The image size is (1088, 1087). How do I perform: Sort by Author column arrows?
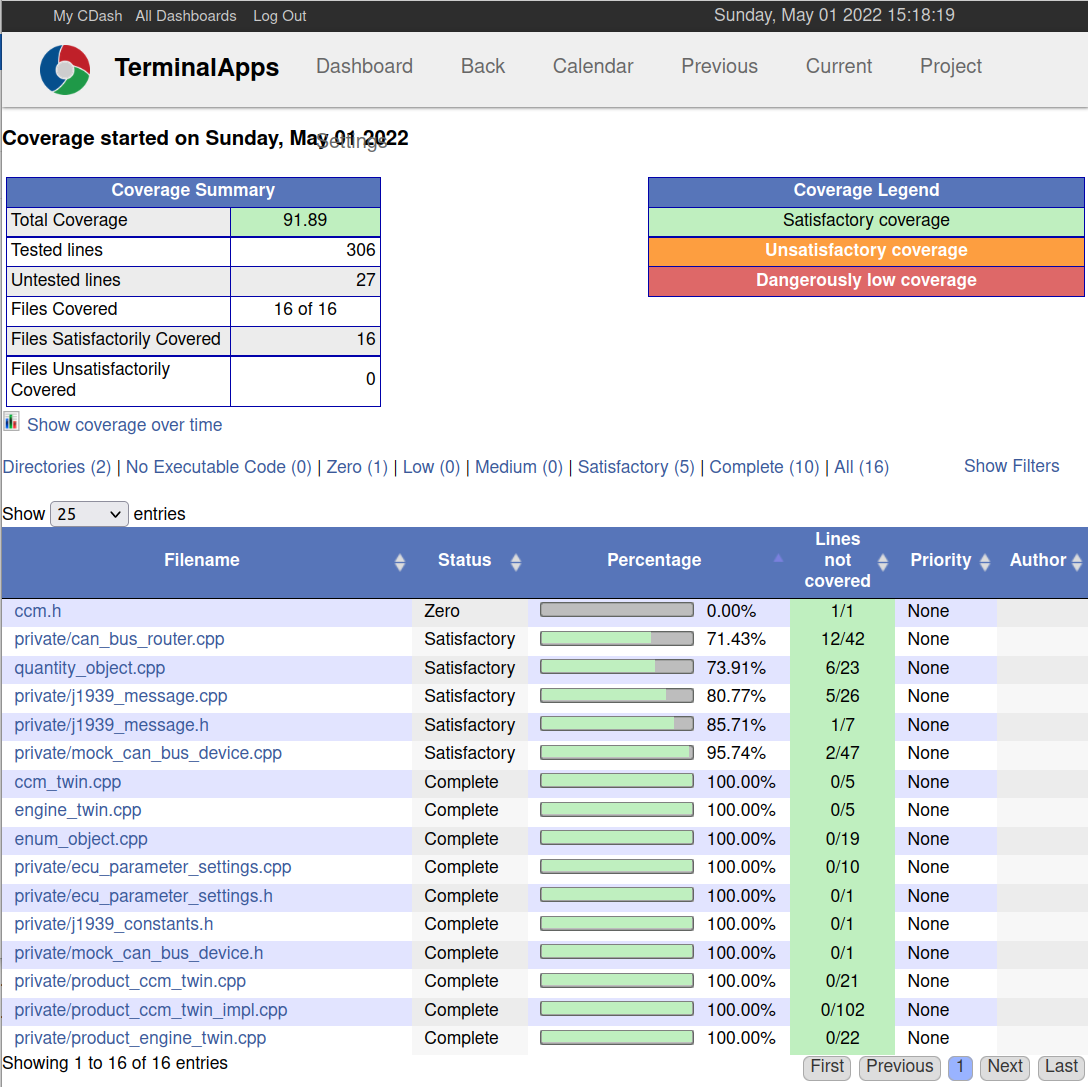click(x=1077, y=562)
